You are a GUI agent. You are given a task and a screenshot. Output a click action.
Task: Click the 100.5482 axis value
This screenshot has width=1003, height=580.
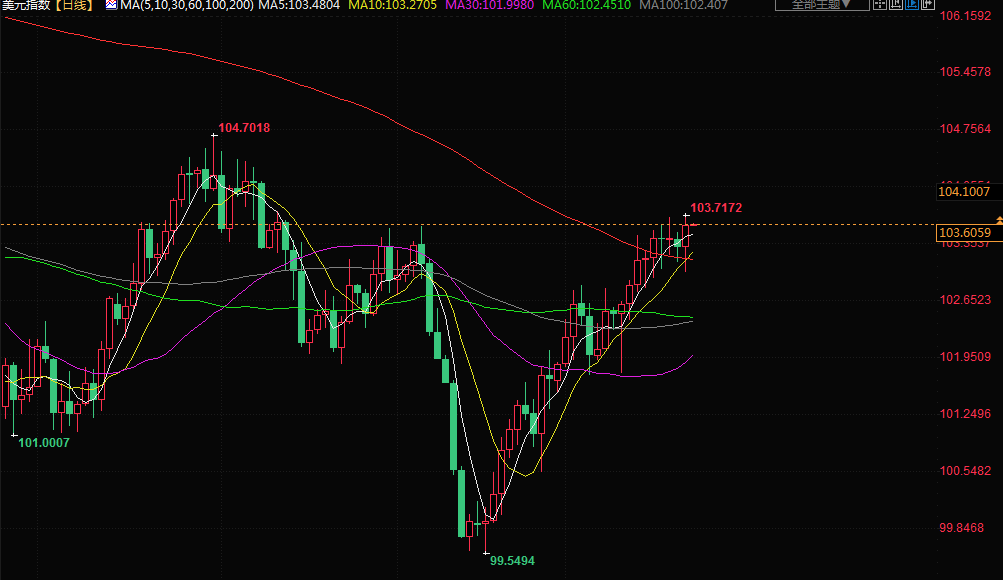tap(965, 471)
